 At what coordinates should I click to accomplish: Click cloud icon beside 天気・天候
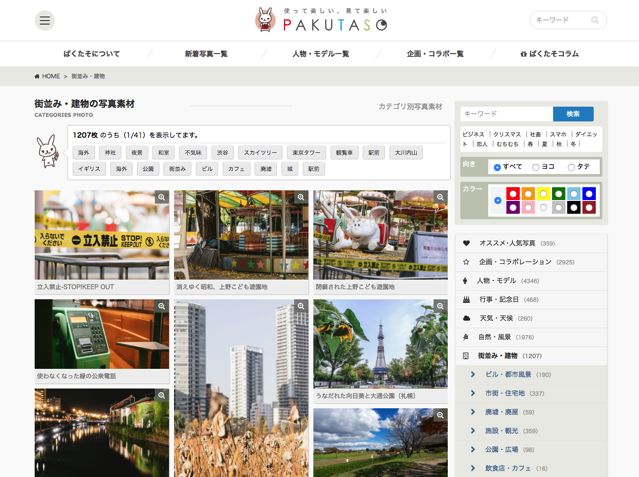point(467,318)
